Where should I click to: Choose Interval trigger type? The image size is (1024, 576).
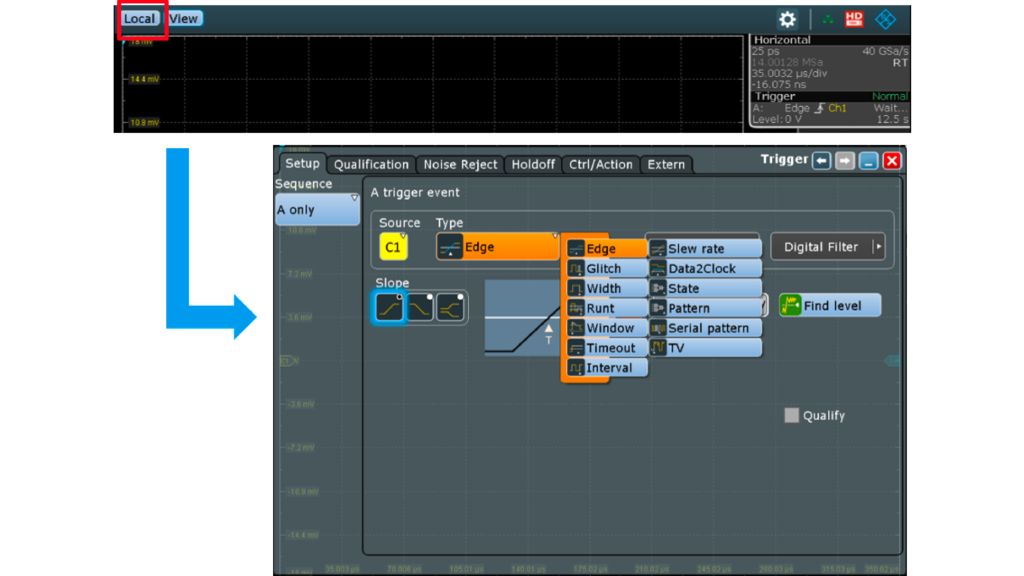(x=606, y=368)
